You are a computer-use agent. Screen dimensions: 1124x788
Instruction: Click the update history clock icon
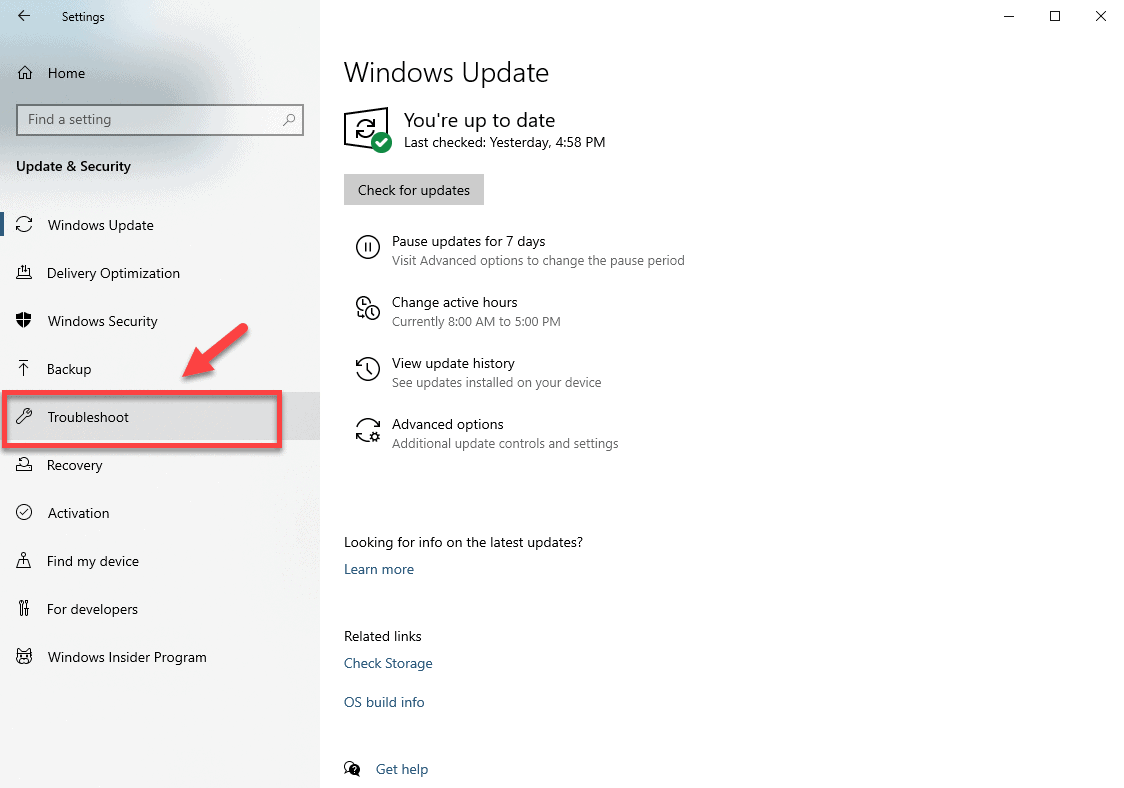[368, 369]
